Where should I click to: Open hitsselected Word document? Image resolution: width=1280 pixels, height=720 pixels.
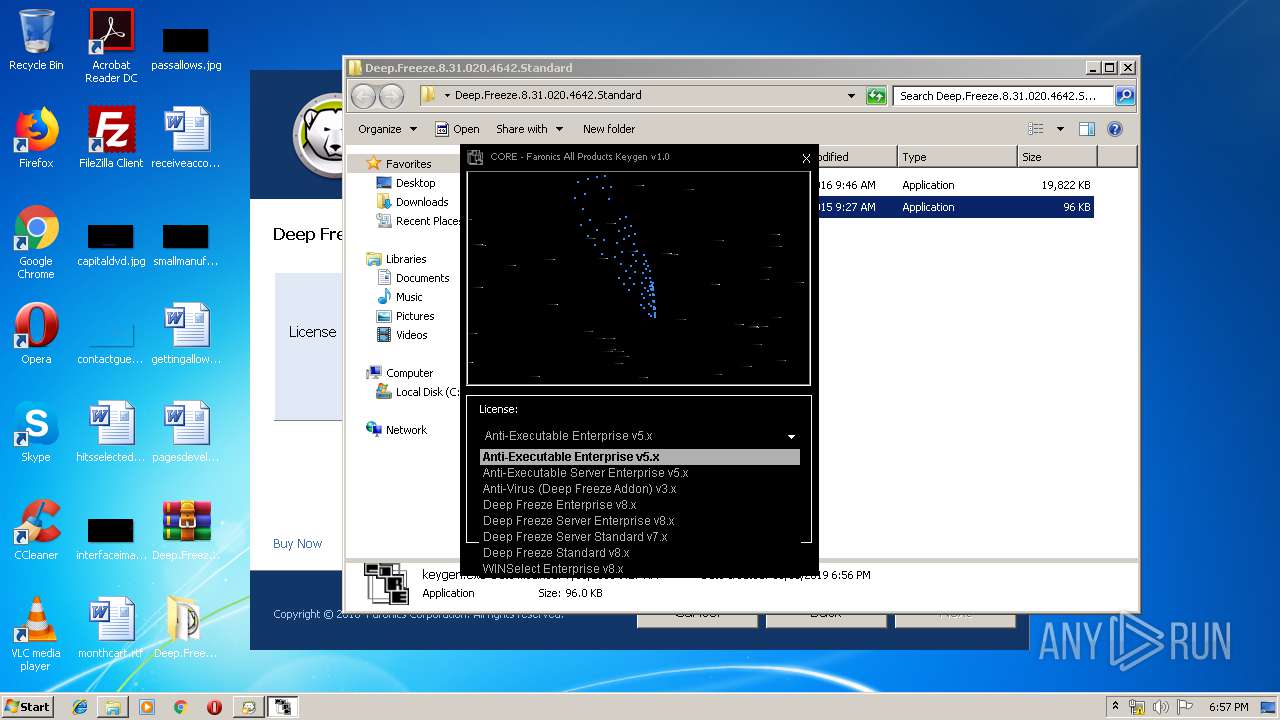111,432
